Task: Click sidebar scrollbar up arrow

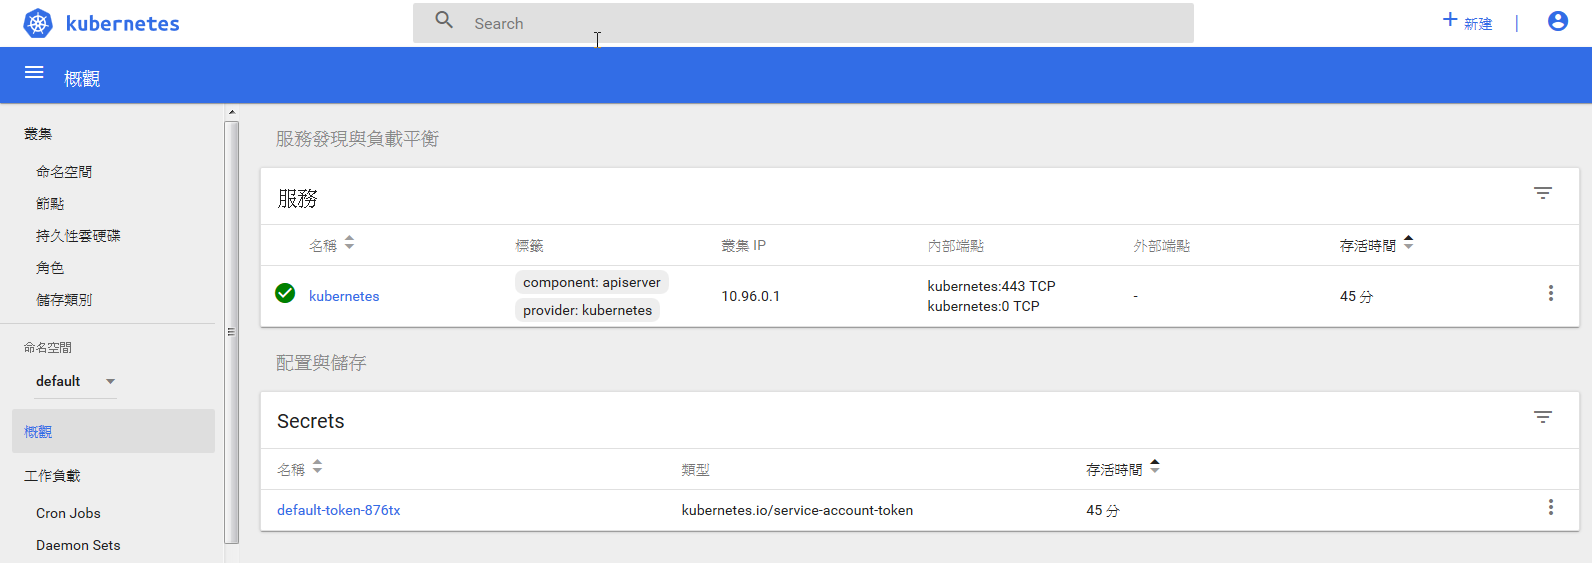Action: click(232, 112)
